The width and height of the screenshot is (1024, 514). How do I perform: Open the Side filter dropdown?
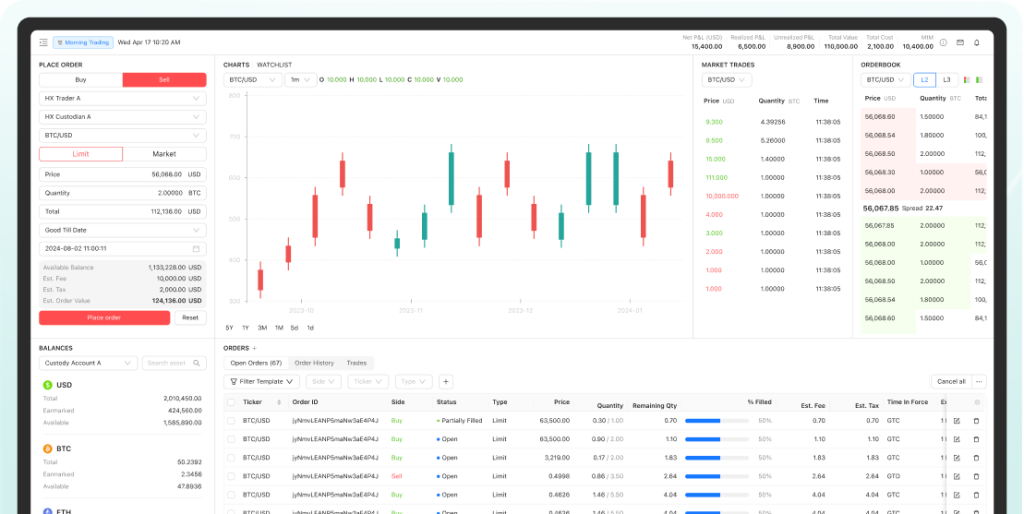(x=323, y=381)
